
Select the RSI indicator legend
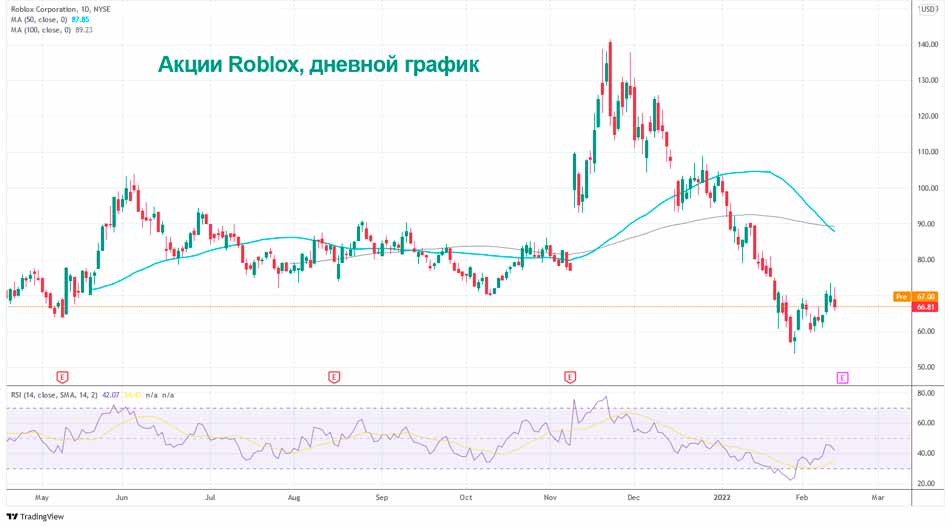(55, 395)
